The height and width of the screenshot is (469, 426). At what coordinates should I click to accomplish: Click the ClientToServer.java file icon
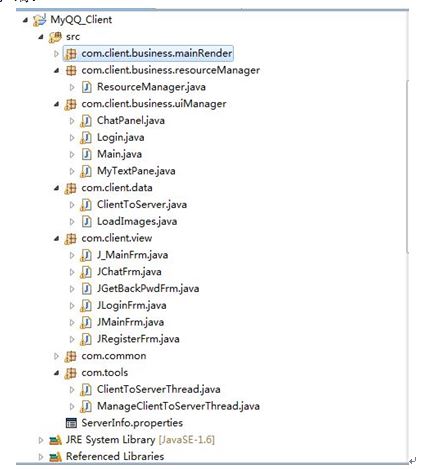[x=86, y=205]
